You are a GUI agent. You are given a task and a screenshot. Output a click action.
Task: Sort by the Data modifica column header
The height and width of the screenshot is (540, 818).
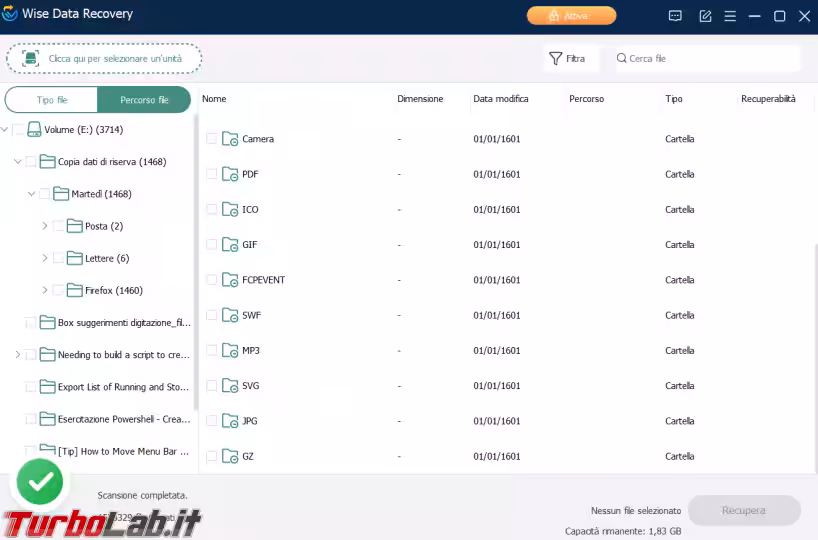point(501,99)
